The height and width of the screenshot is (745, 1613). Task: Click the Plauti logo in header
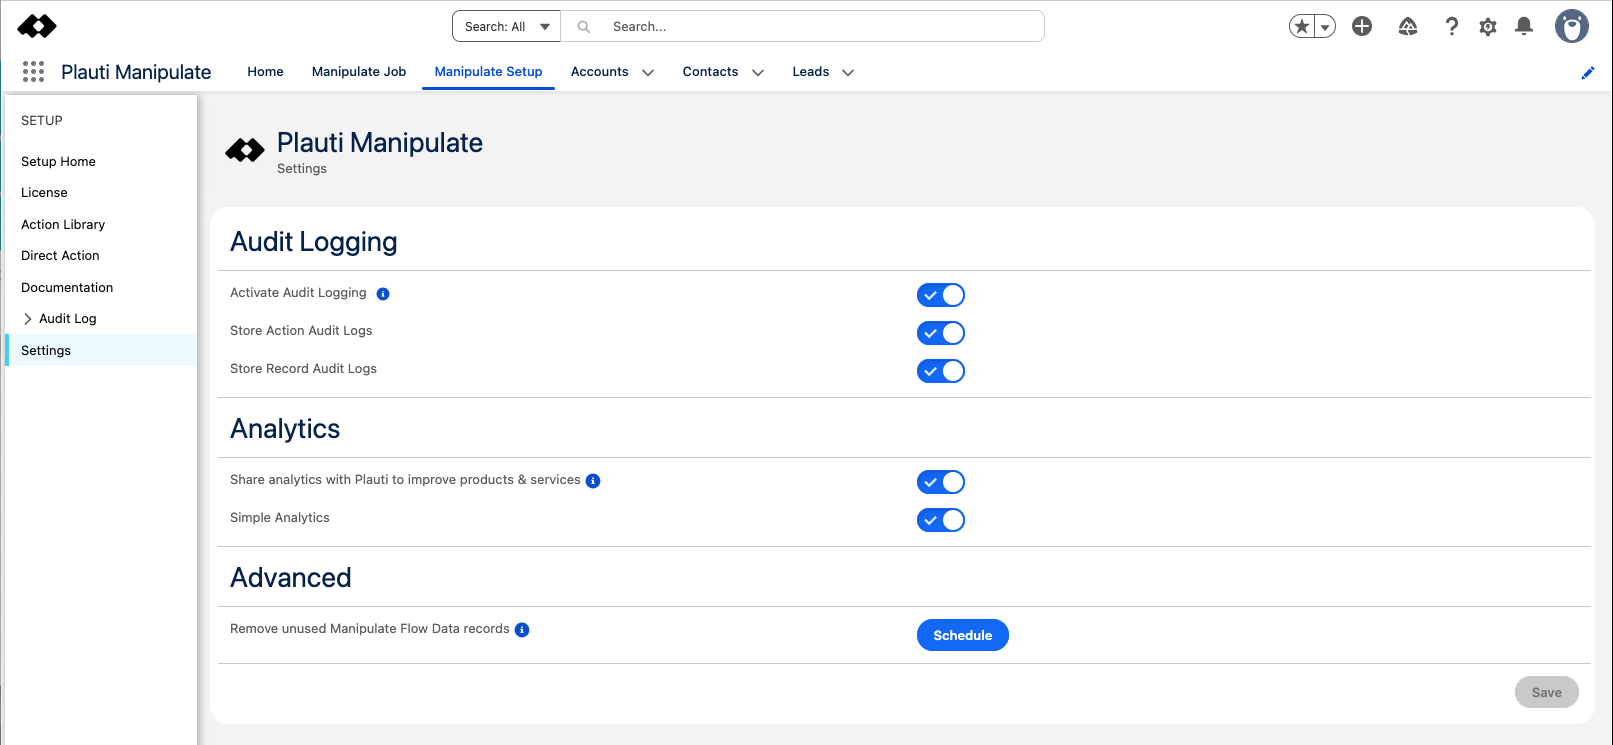point(37,26)
